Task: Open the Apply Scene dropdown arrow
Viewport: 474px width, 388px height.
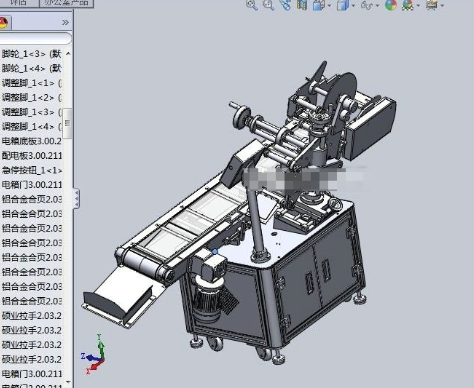Action: pyautogui.click(x=418, y=6)
